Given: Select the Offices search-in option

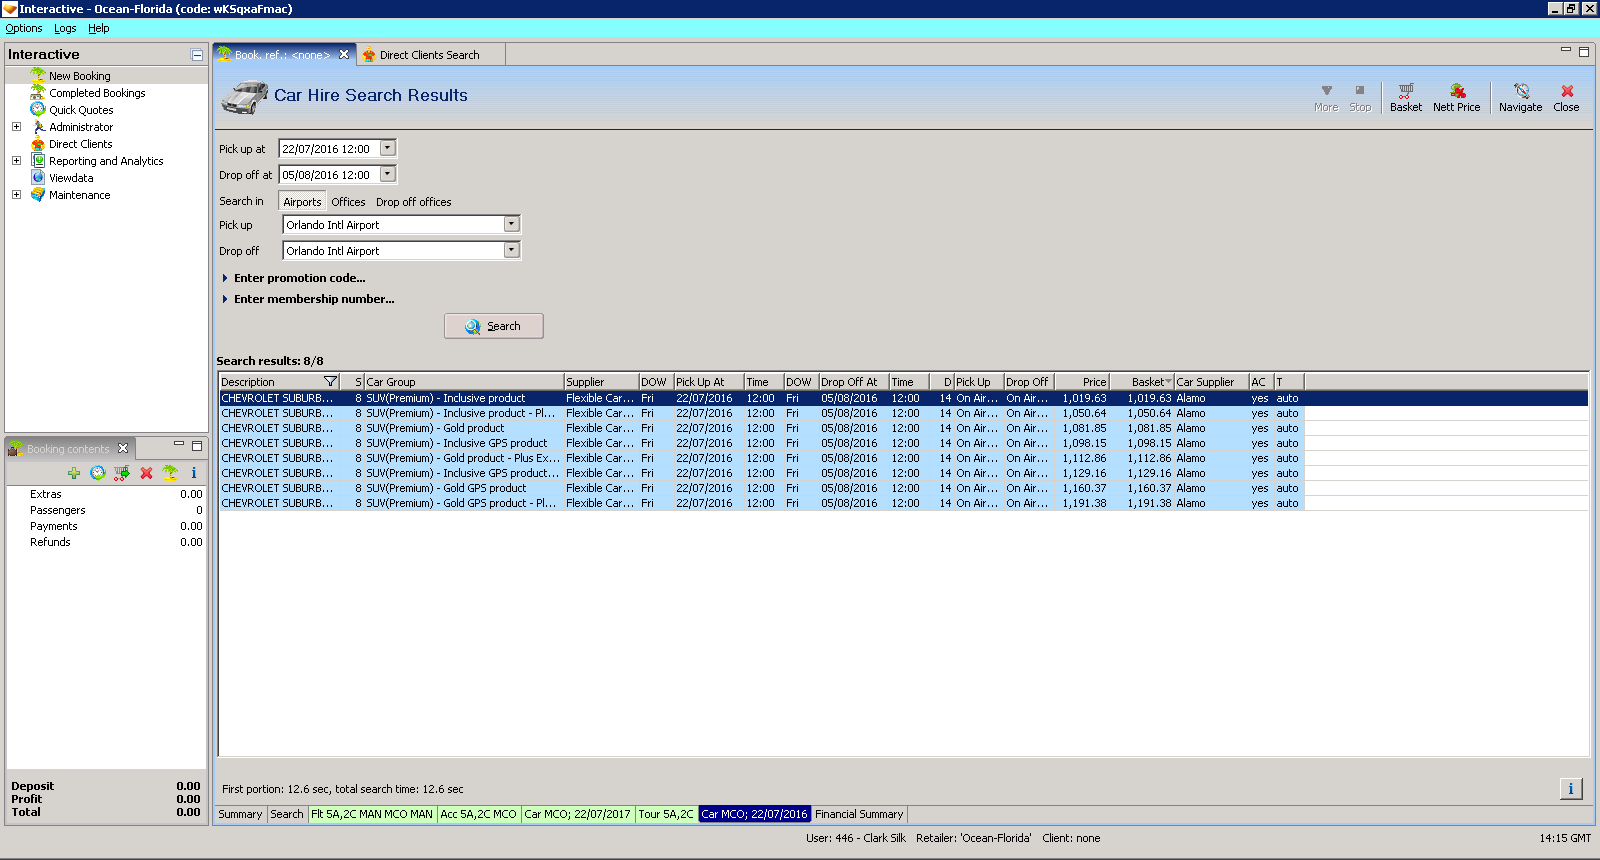Looking at the screenshot, I should coord(348,202).
